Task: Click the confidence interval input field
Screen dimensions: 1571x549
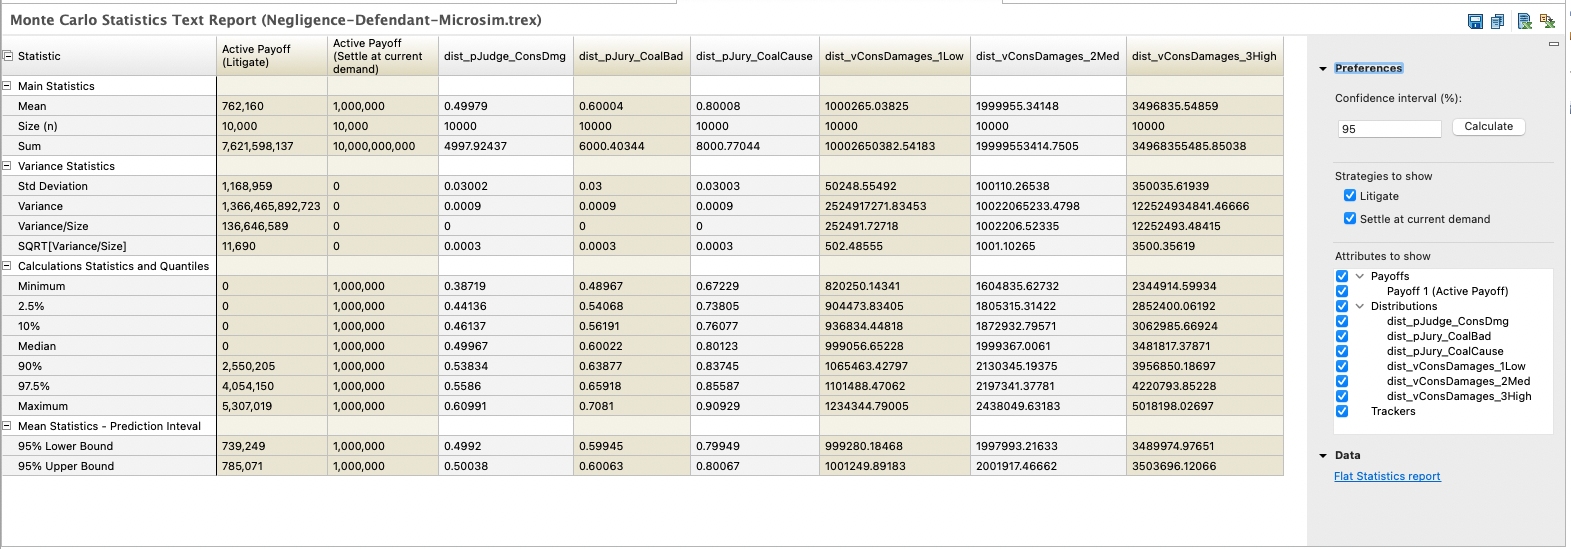Action: [x=1389, y=129]
